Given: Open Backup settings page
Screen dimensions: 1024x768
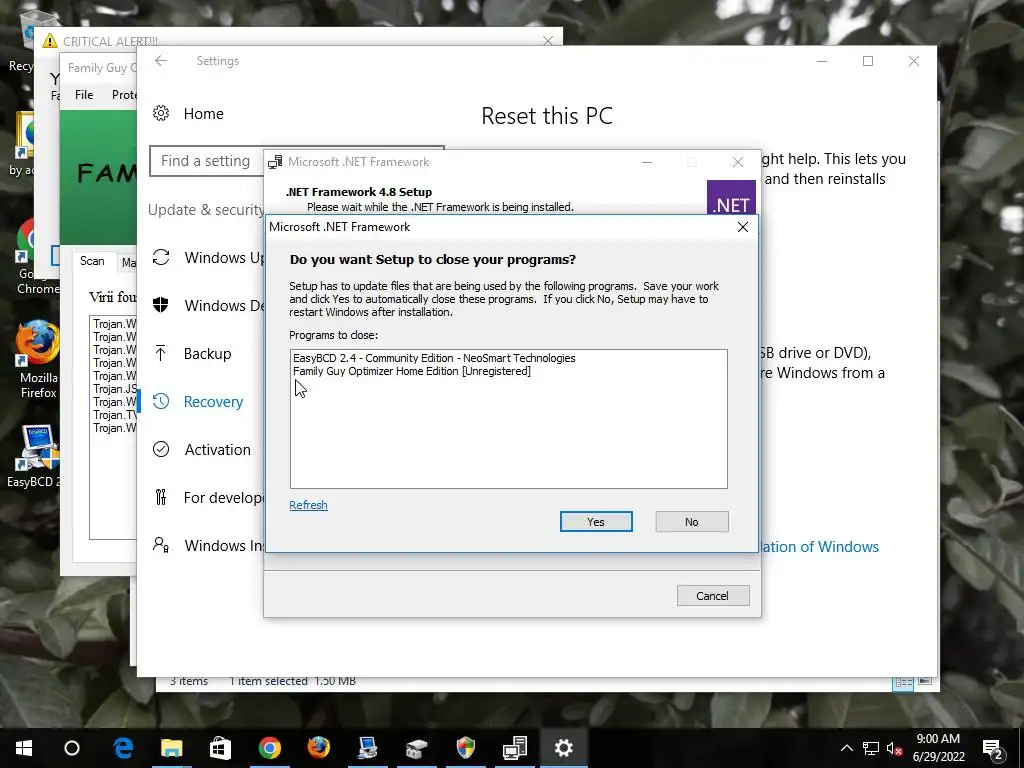Looking at the screenshot, I should [x=207, y=353].
